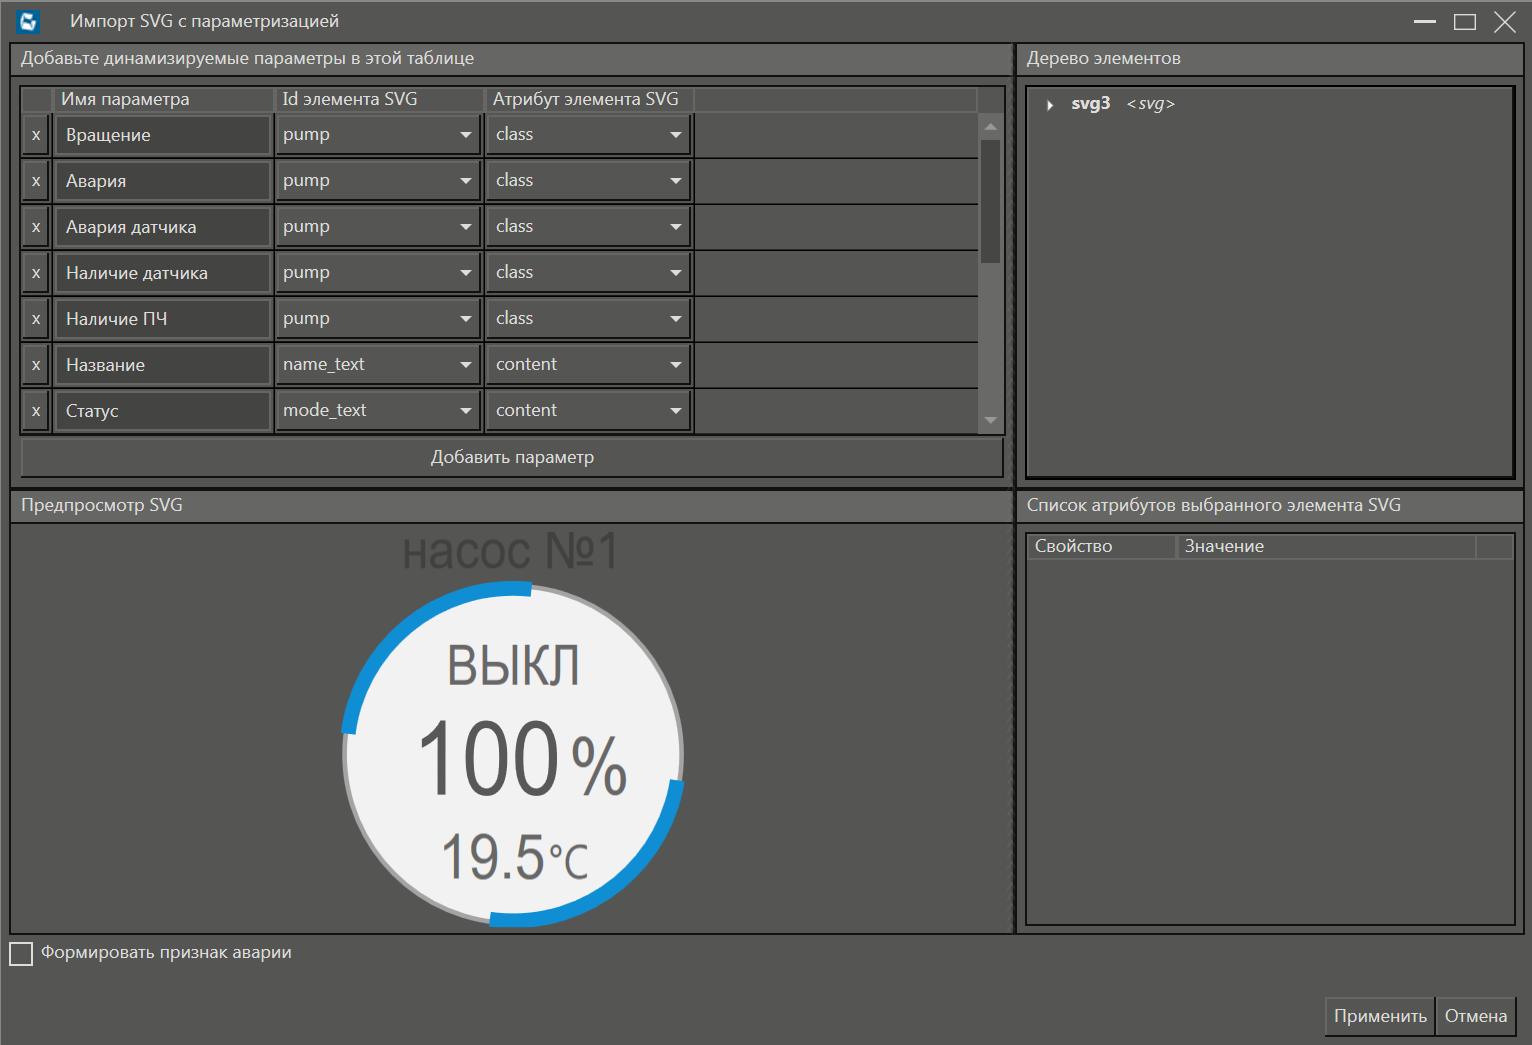Open attribute dropdown for Авария row
This screenshot has height=1045, width=1532.
(x=588, y=181)
